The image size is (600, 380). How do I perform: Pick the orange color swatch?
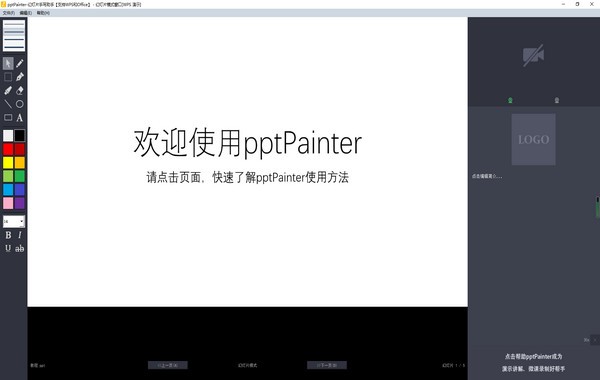click(20, 163)
